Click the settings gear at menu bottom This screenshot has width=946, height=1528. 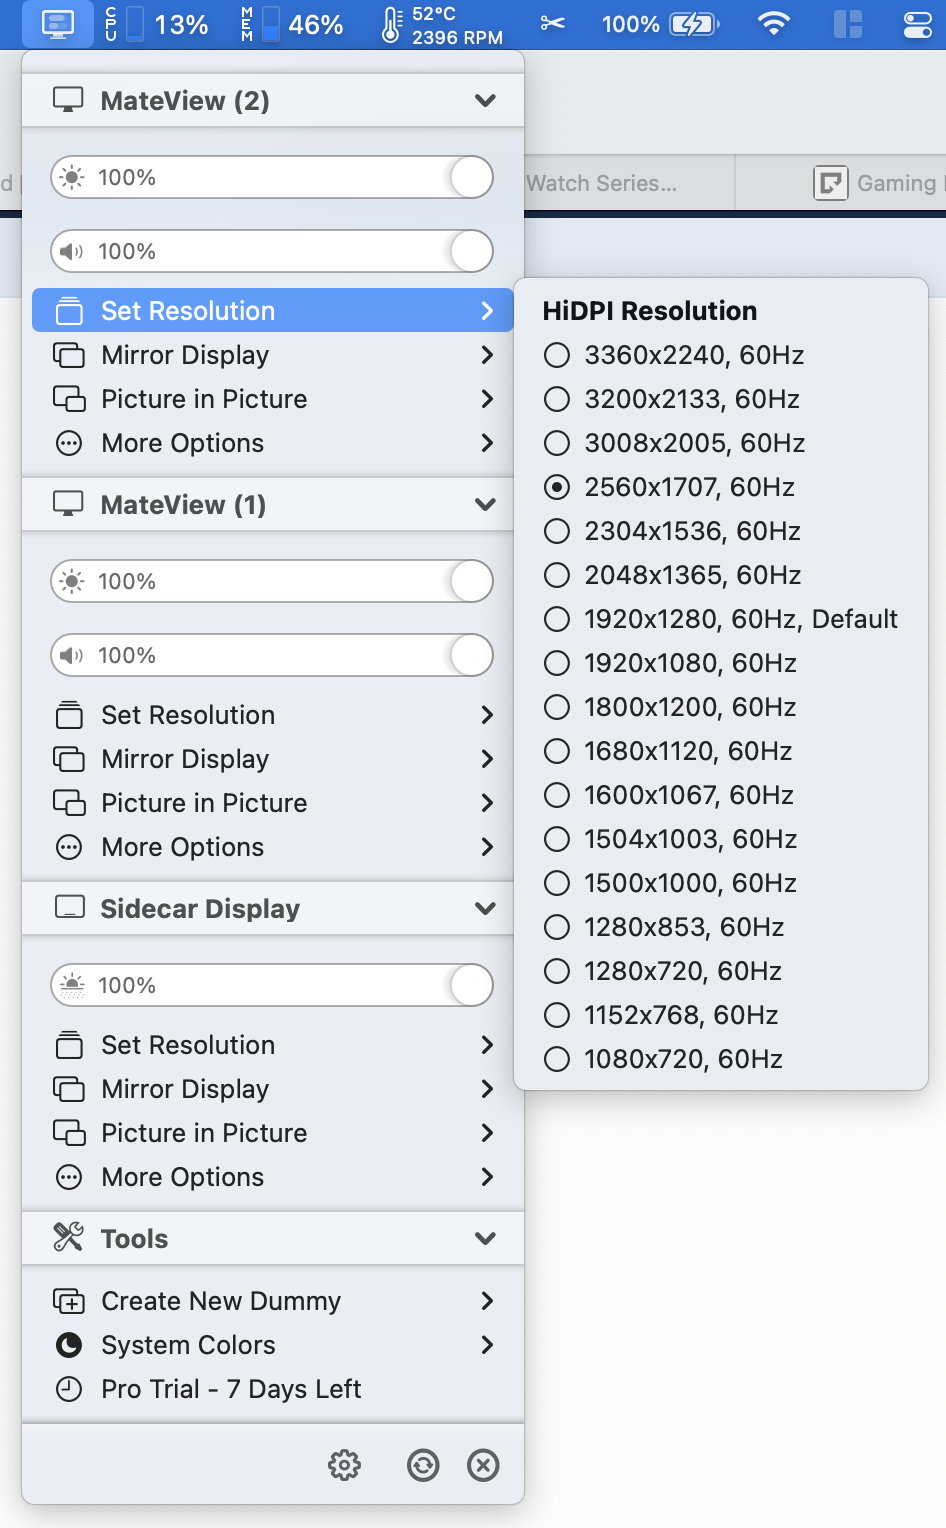344,1465
